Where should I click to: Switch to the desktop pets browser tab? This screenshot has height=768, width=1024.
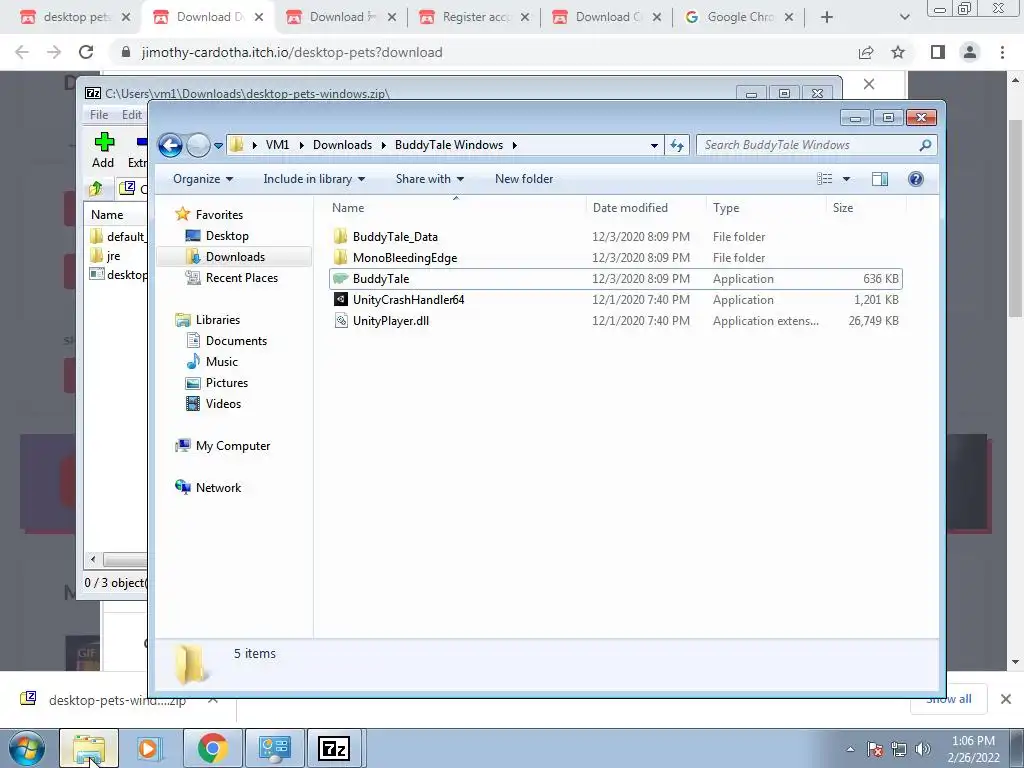(x=75, y=17)
